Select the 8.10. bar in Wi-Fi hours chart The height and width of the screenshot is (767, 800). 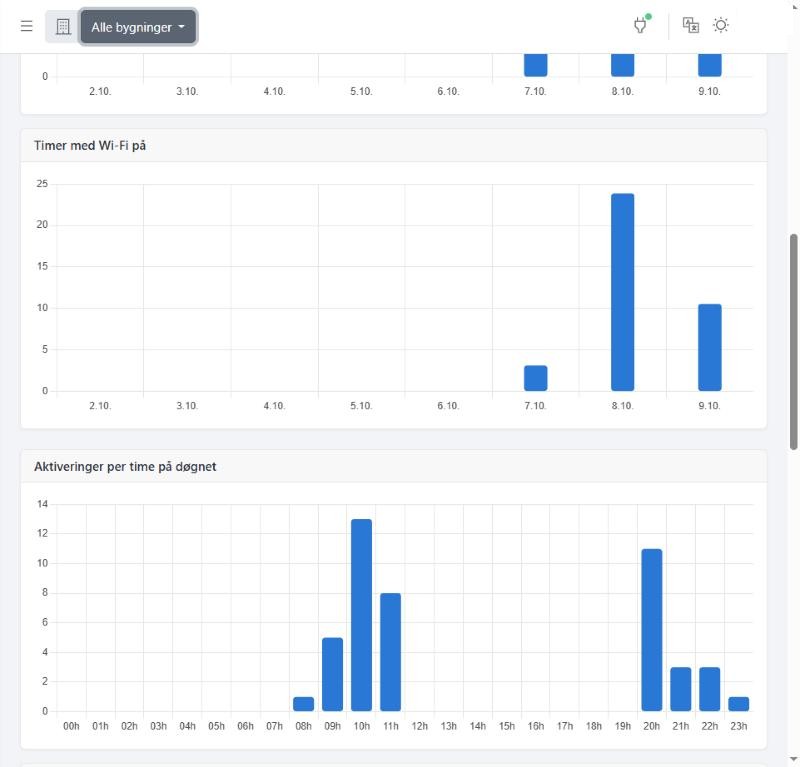pyautogui.click(x=622, y=292)
